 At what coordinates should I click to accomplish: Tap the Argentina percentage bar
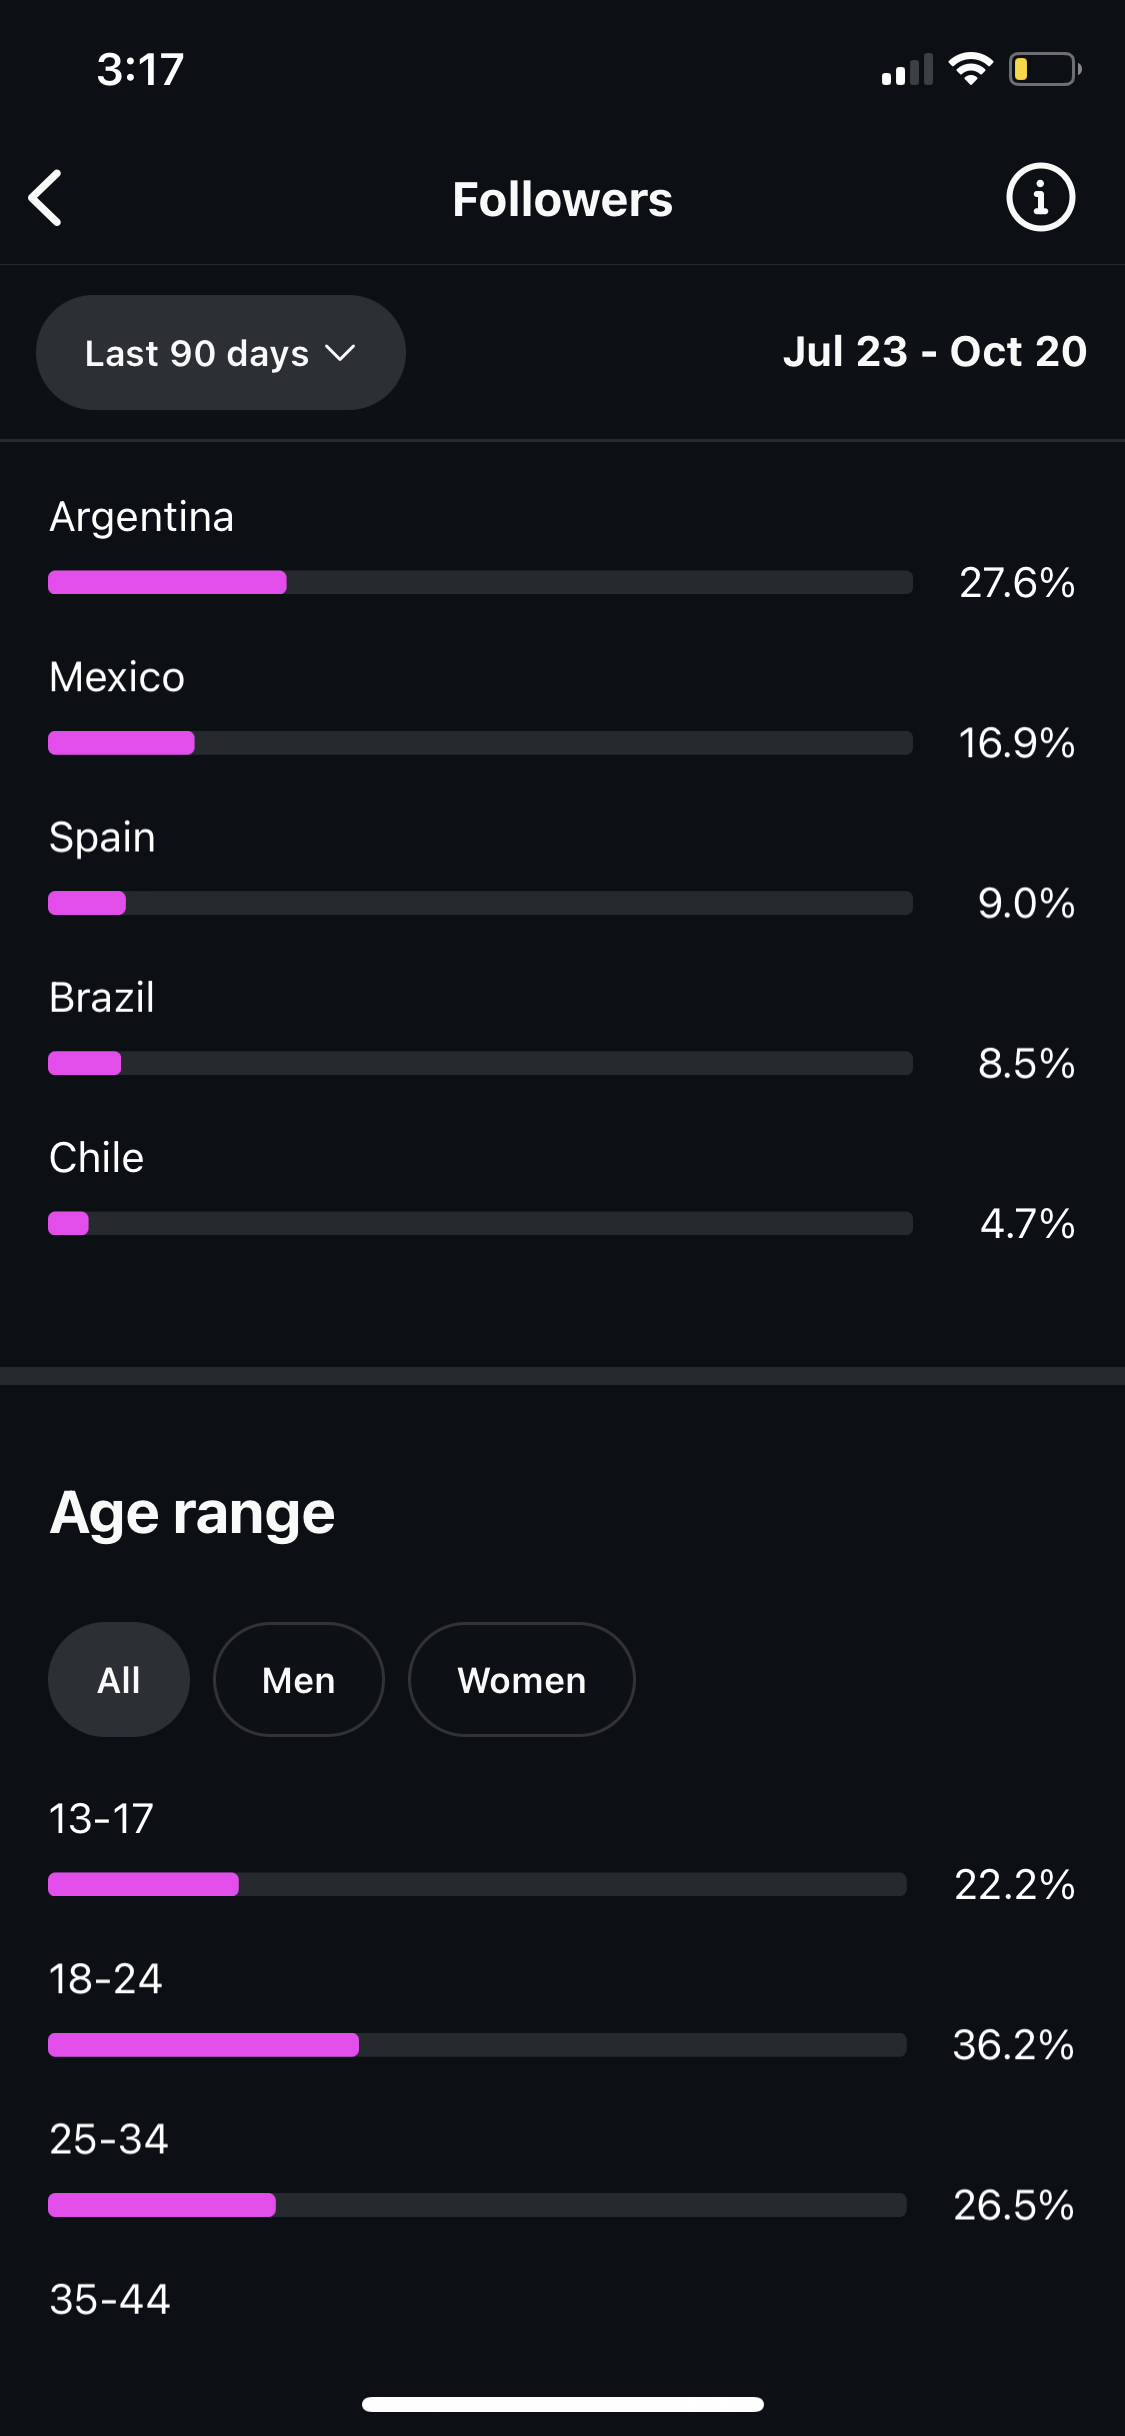(x=480, y=582)
